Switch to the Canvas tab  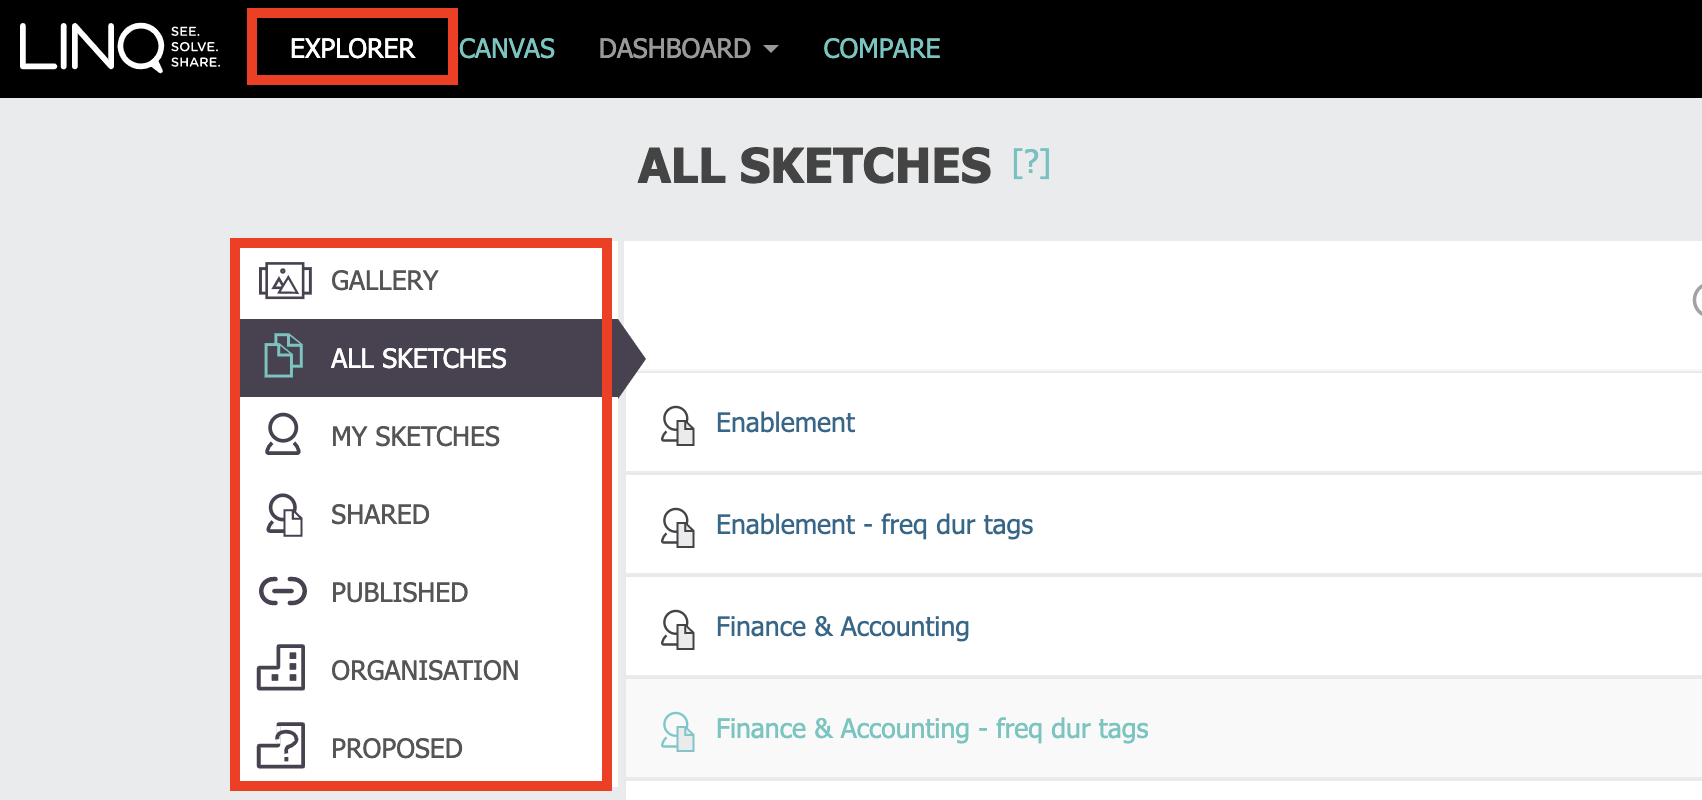[507, 48]
